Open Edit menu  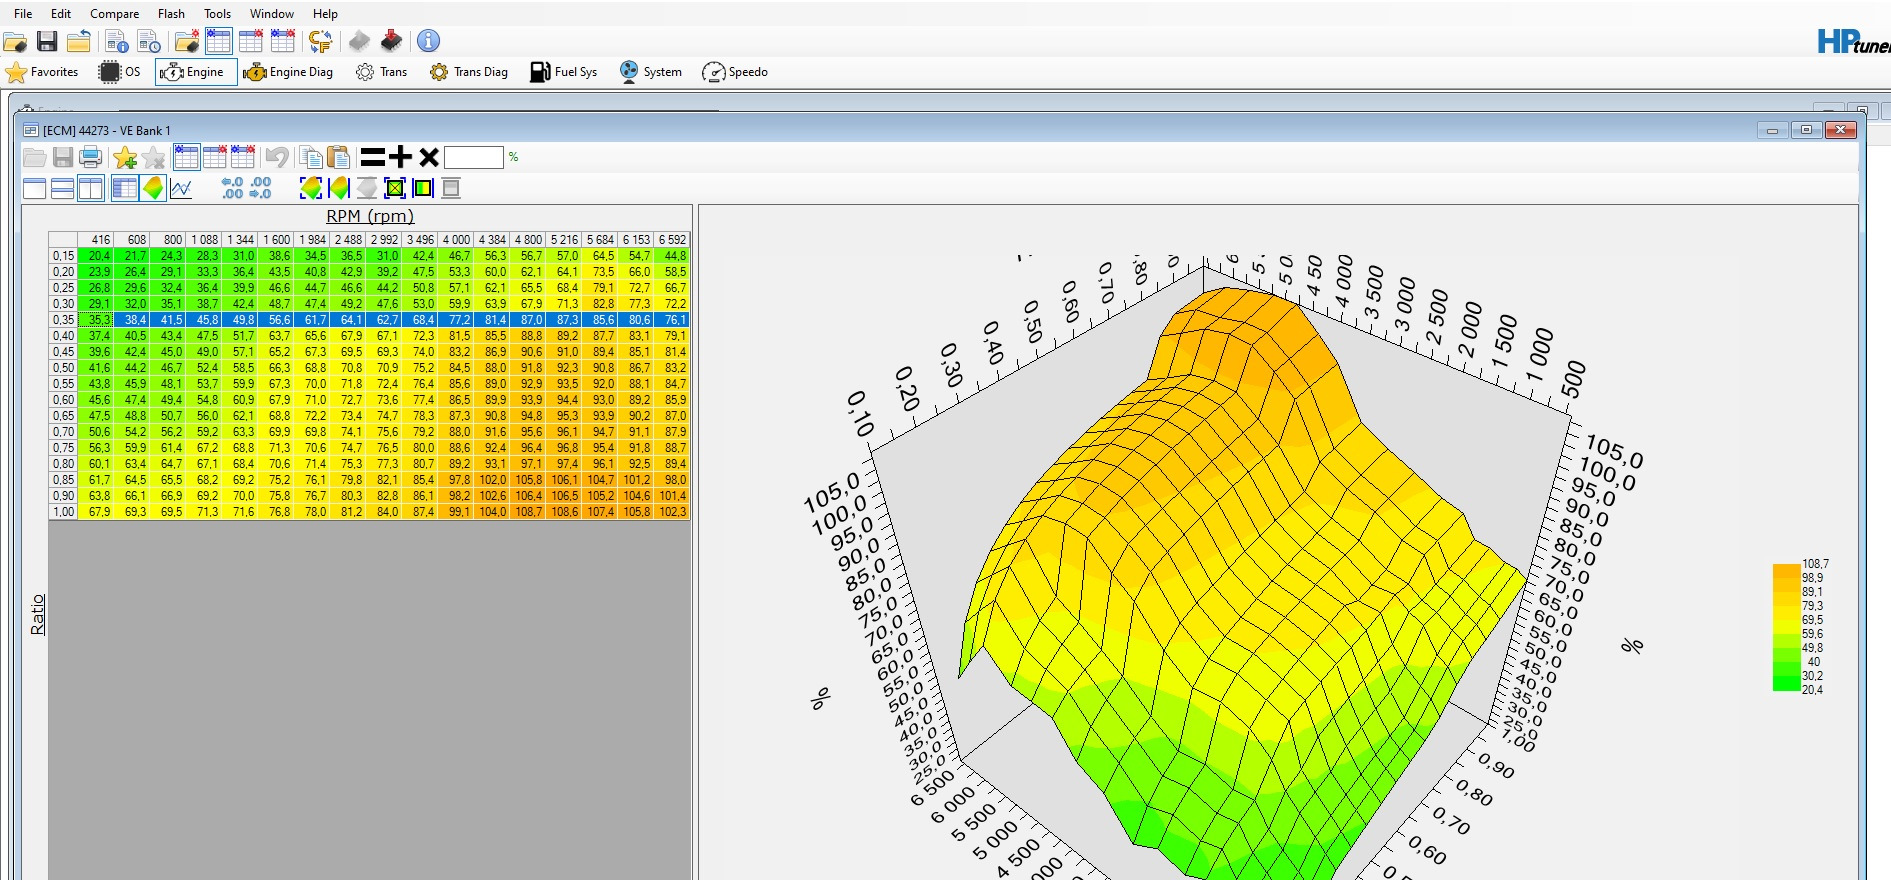[61, 14]
